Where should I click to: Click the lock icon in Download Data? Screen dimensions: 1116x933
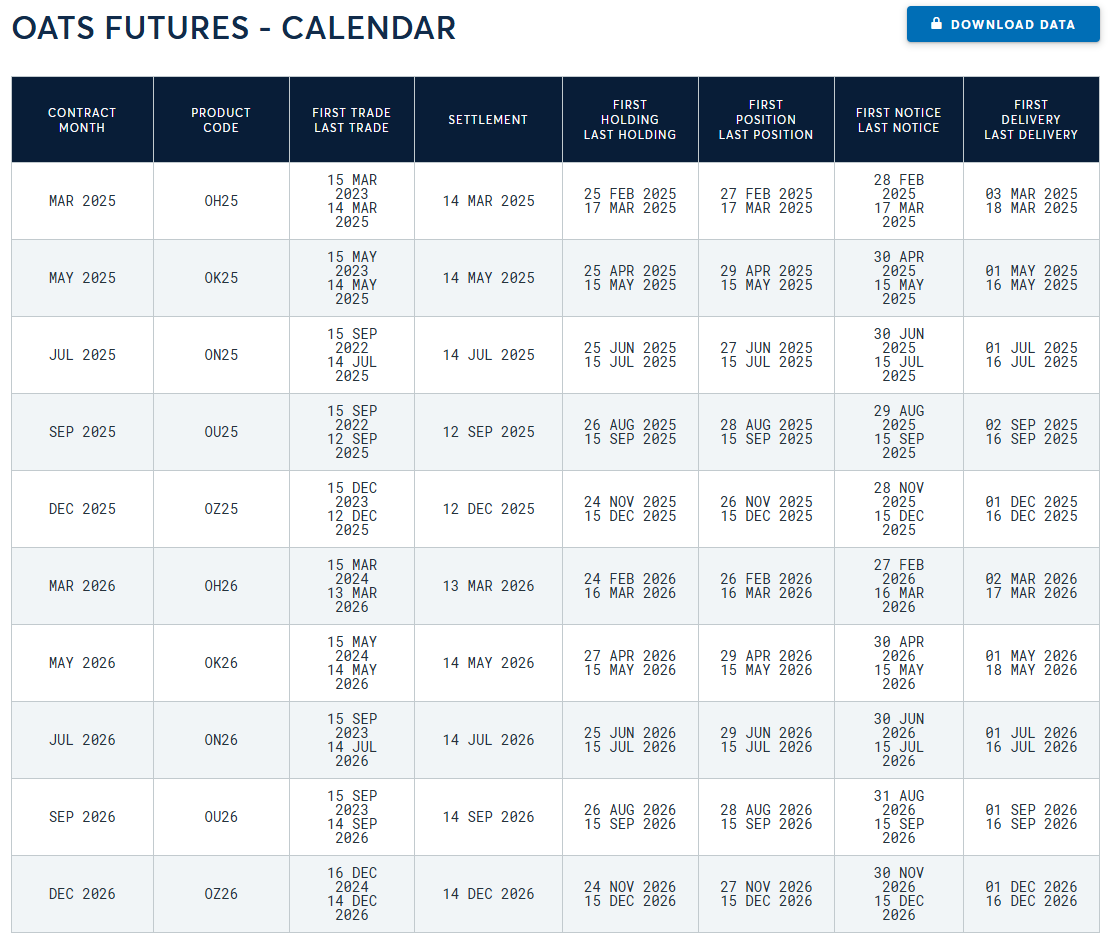tap(937, 23)
